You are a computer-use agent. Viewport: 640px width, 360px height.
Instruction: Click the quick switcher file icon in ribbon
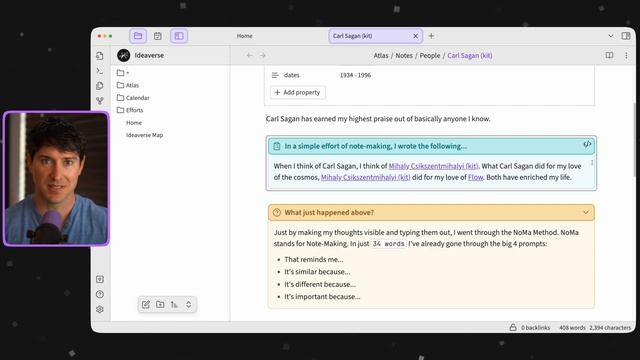pos(100,56)
